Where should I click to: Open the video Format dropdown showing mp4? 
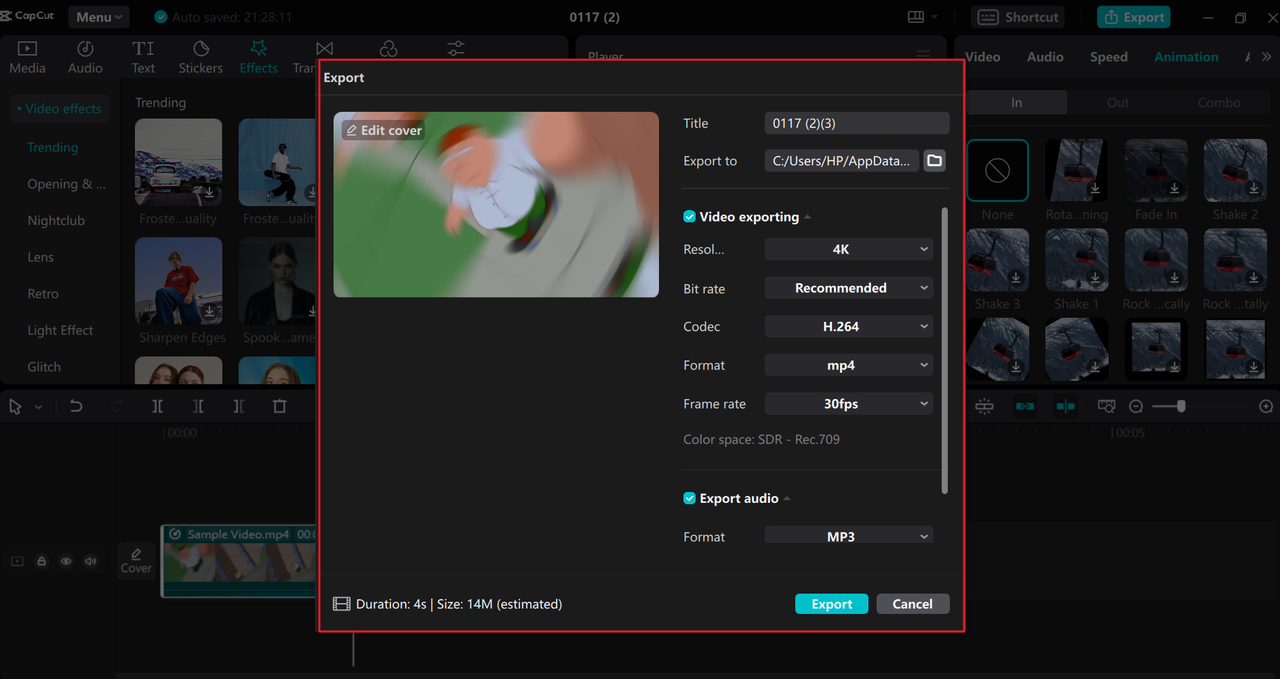point(849,365)
